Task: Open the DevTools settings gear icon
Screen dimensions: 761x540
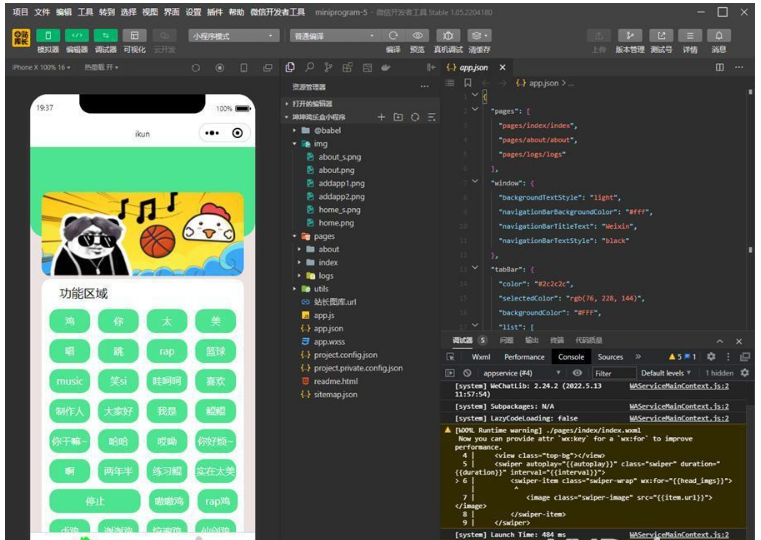Action: pos(711,357)
